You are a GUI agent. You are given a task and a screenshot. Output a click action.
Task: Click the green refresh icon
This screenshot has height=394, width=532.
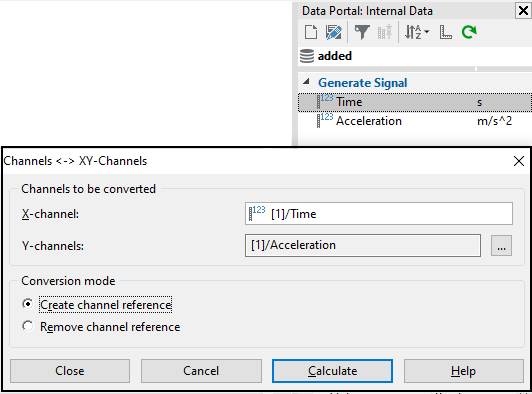(469, 32)
